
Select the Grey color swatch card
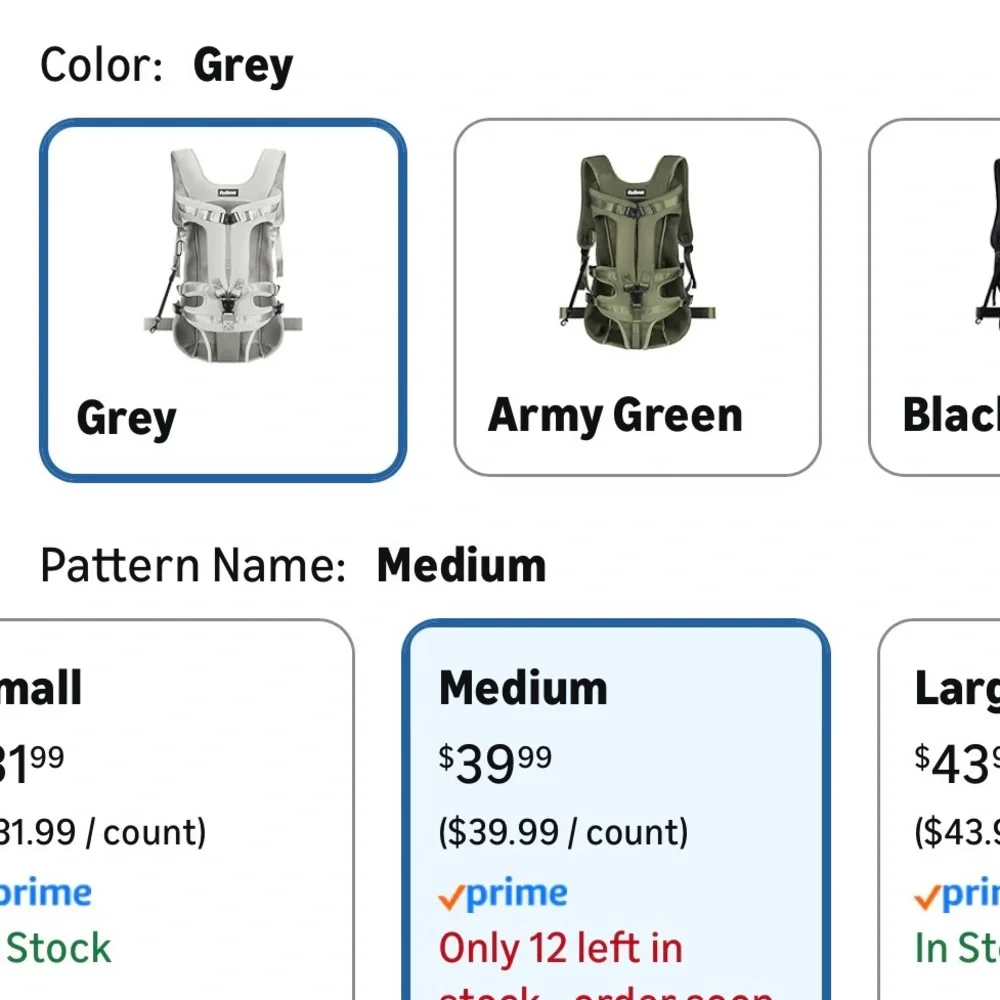[223, 300]
